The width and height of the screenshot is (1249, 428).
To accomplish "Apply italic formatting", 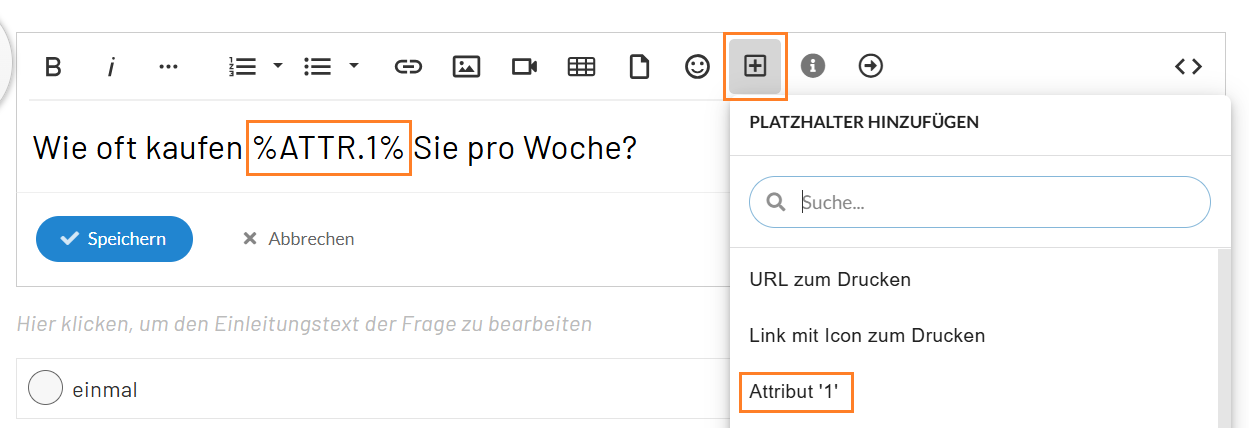I will coord(112,67).
